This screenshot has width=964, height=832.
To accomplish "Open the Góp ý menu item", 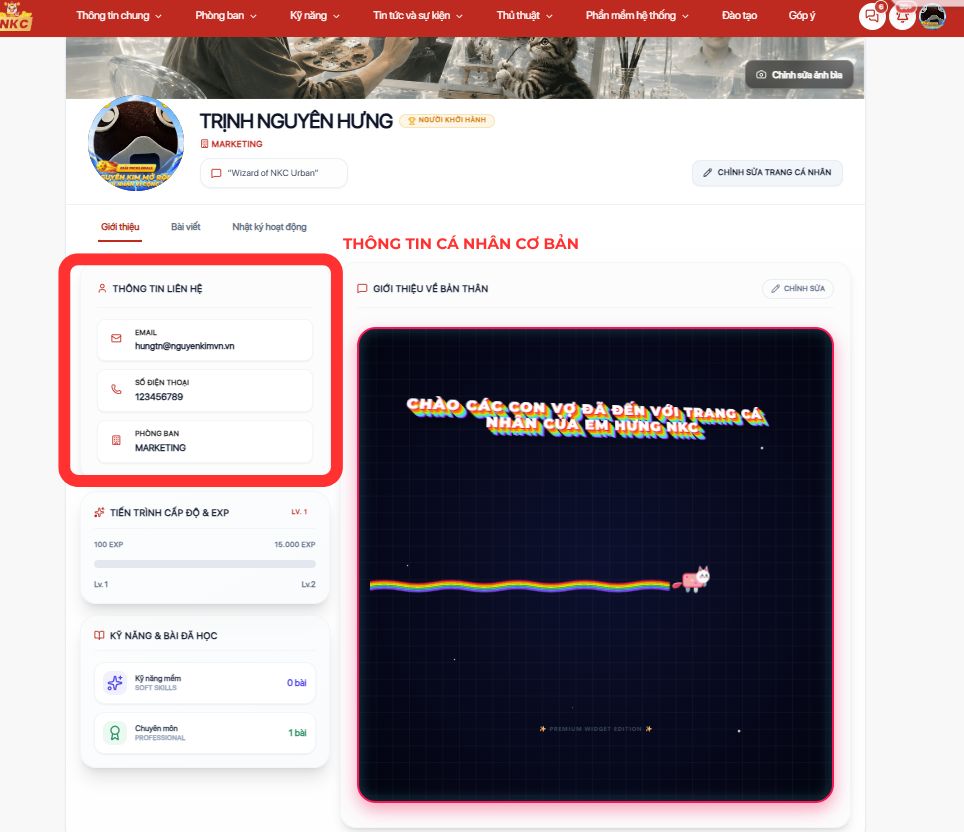I will click(x=802, y=15).
